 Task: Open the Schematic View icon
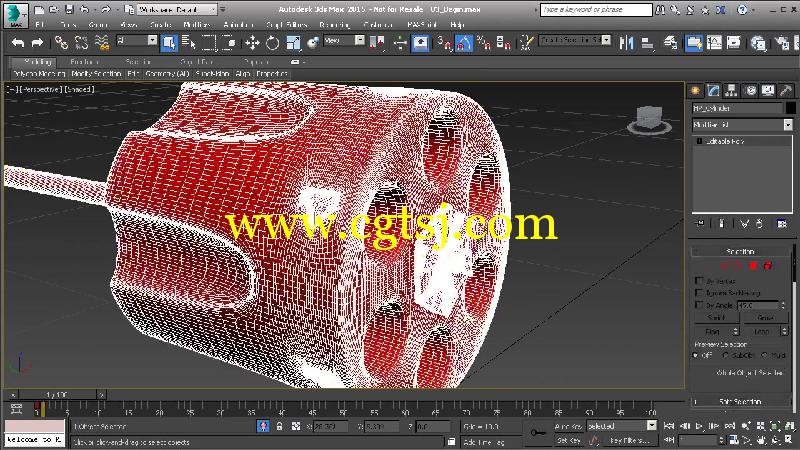tap(734, 43)
